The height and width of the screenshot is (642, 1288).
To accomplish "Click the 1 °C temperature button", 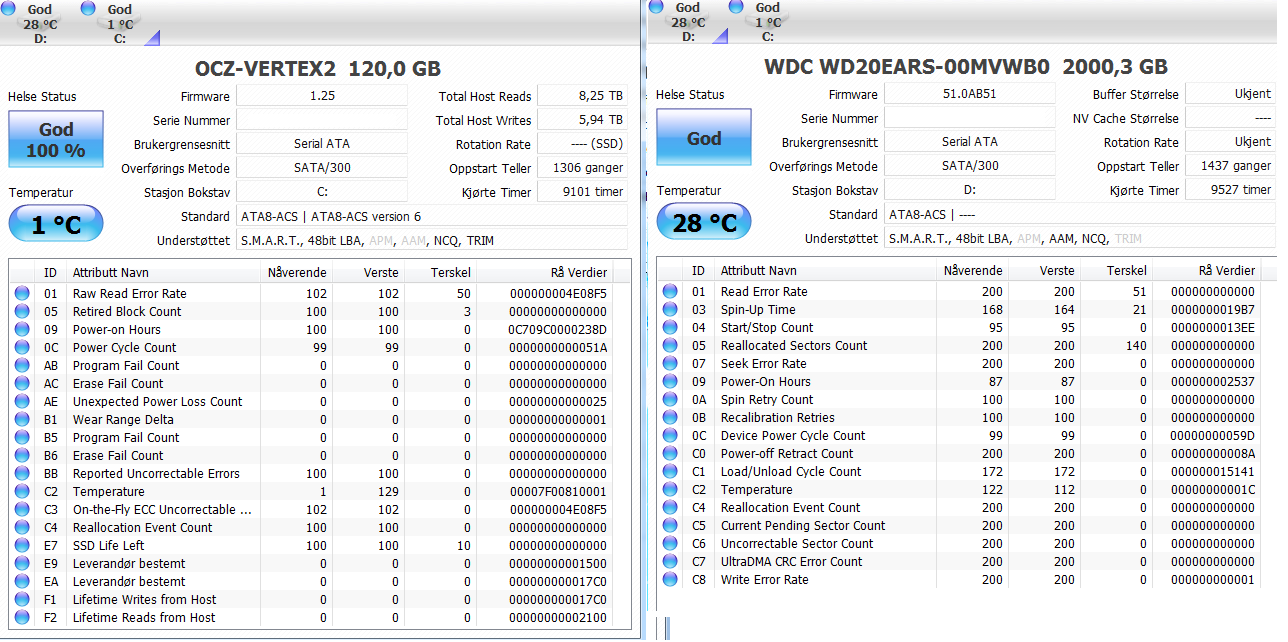I will (56, 224).
